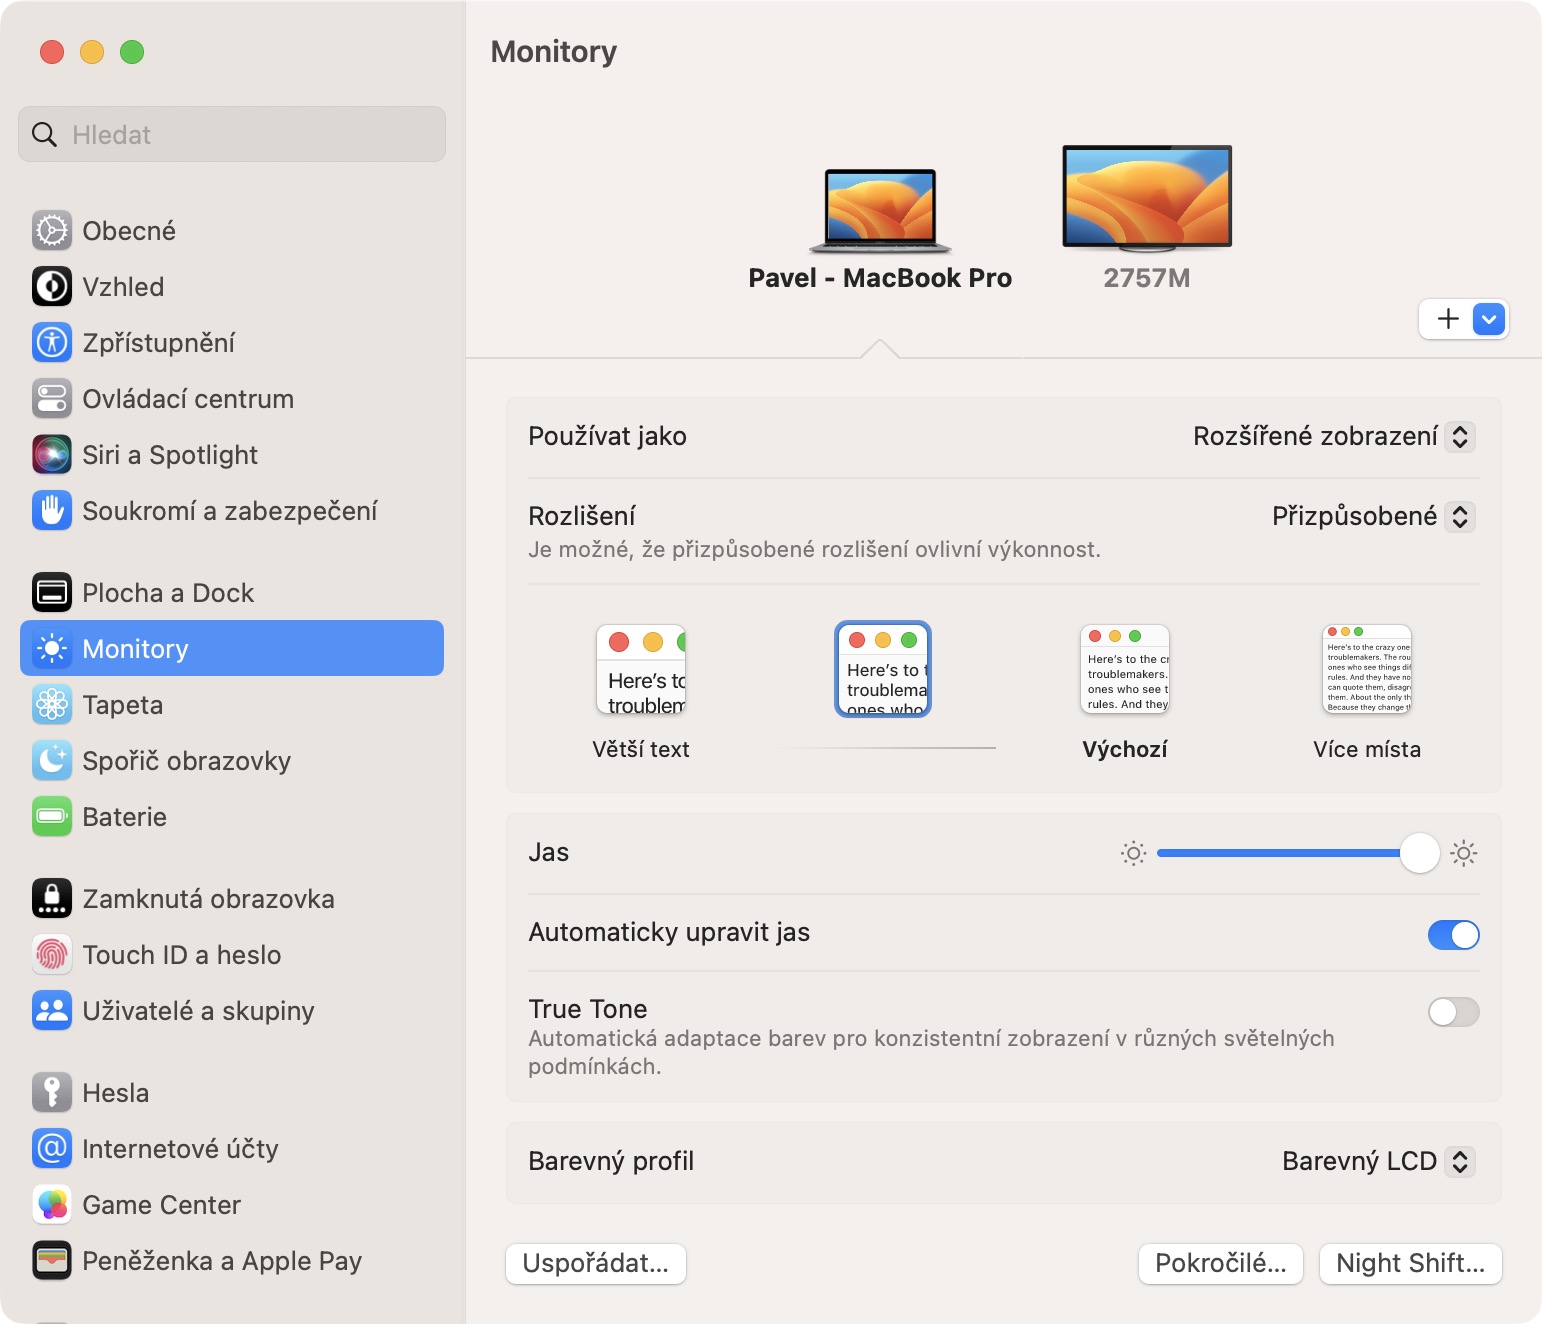Viewport: 1542px width, 1324px height.
Task: Open the Game Center icon
Action: click(52, 1205)
